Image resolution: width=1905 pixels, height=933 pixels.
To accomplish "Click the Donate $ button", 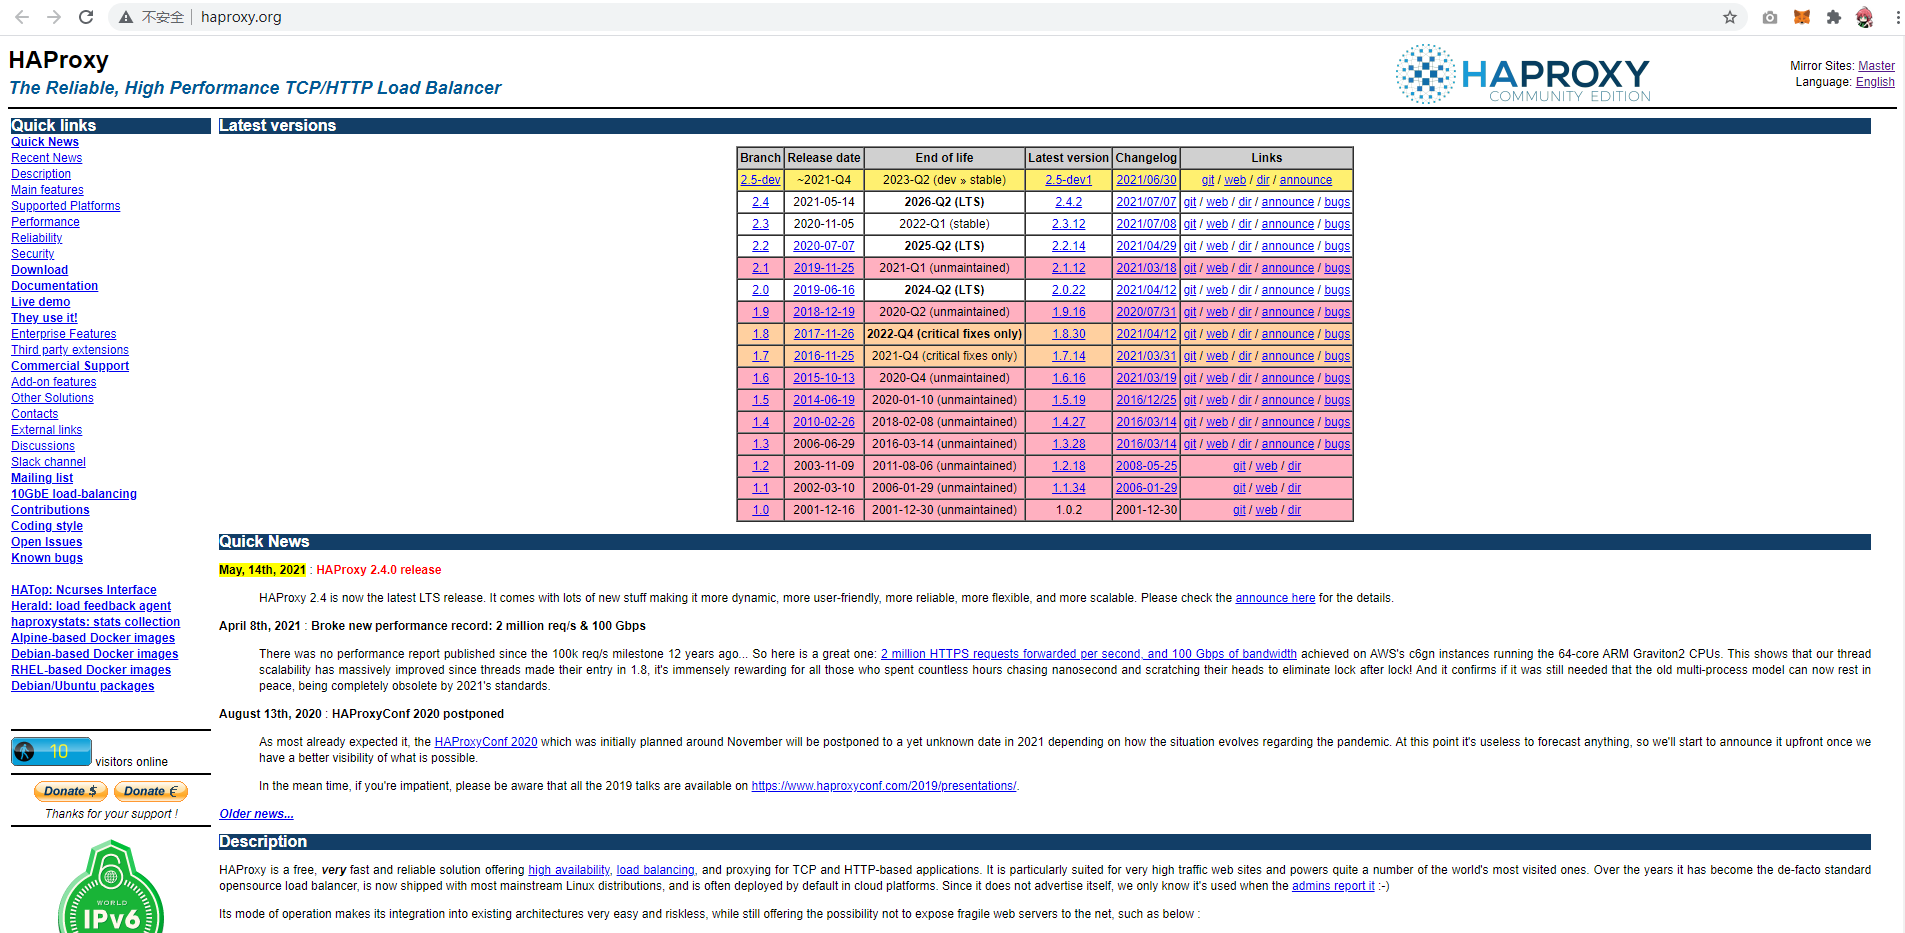I will 70,791.
